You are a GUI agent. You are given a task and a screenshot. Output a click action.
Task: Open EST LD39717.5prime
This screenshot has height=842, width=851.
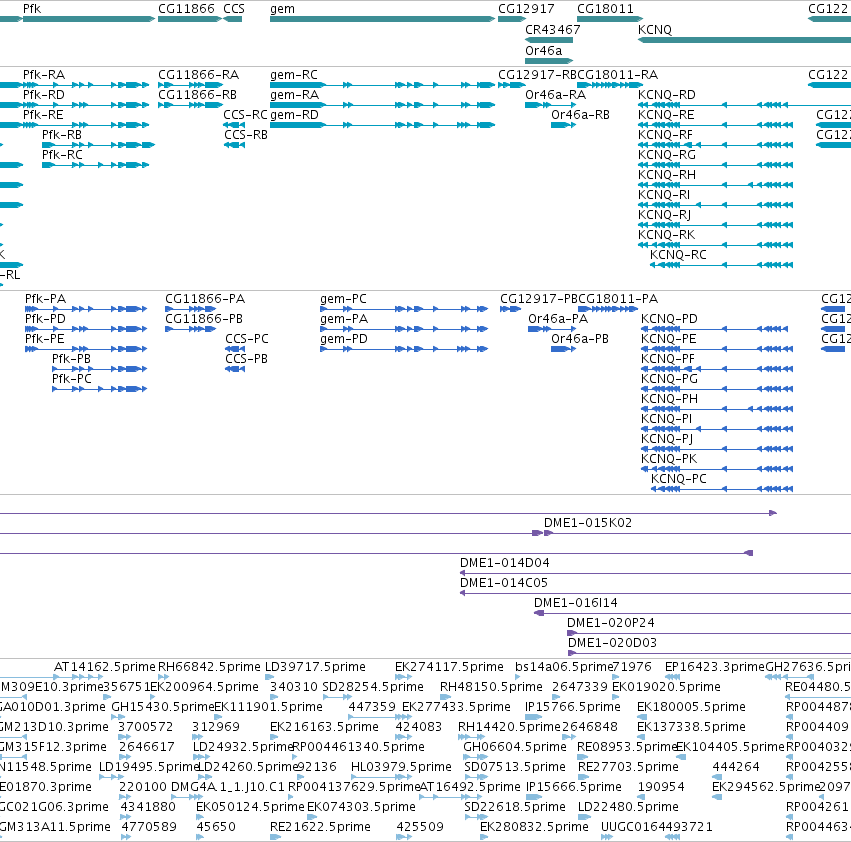point(315,667)
